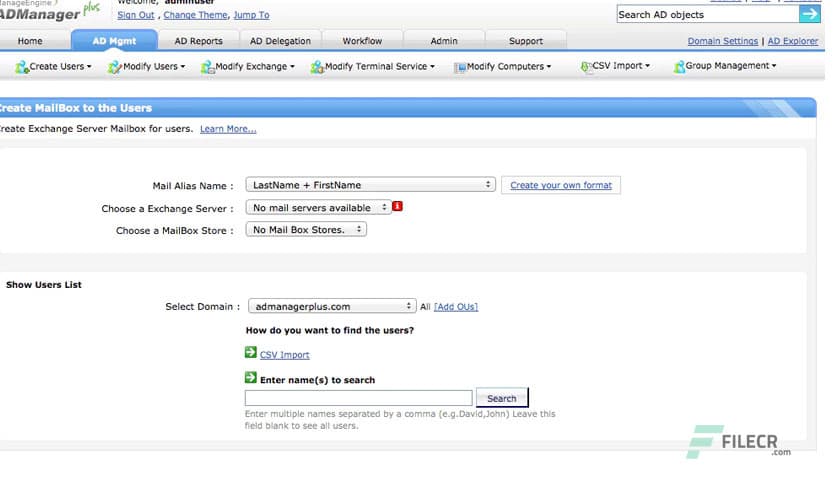
Task: Open the AD Explorer link
Action: tap(792, 41)
